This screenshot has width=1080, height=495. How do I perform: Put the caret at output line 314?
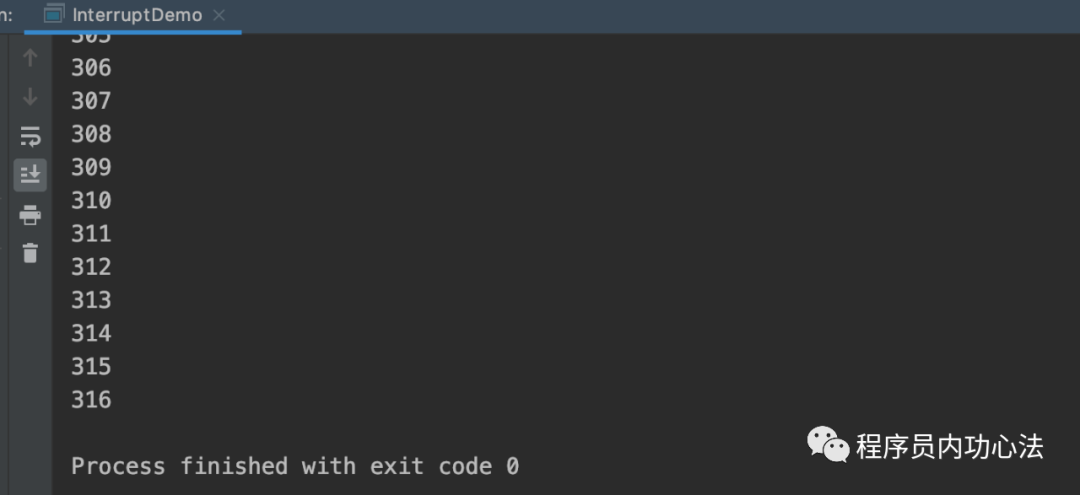[x=91, y=333]
